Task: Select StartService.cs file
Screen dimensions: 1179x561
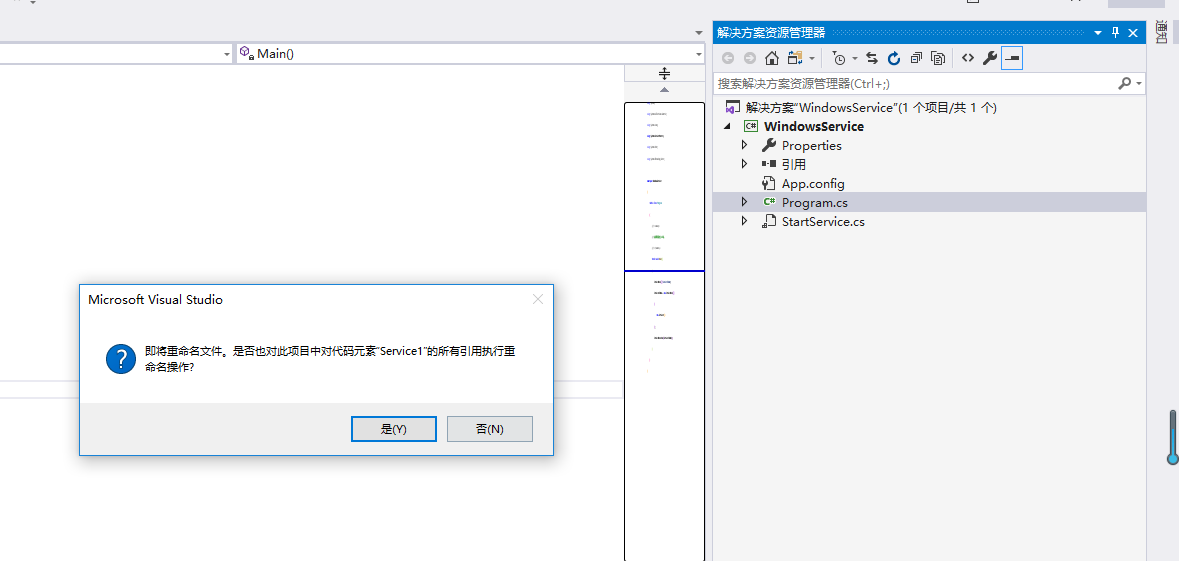Action: pyautogui.click(x=823, y=222)
